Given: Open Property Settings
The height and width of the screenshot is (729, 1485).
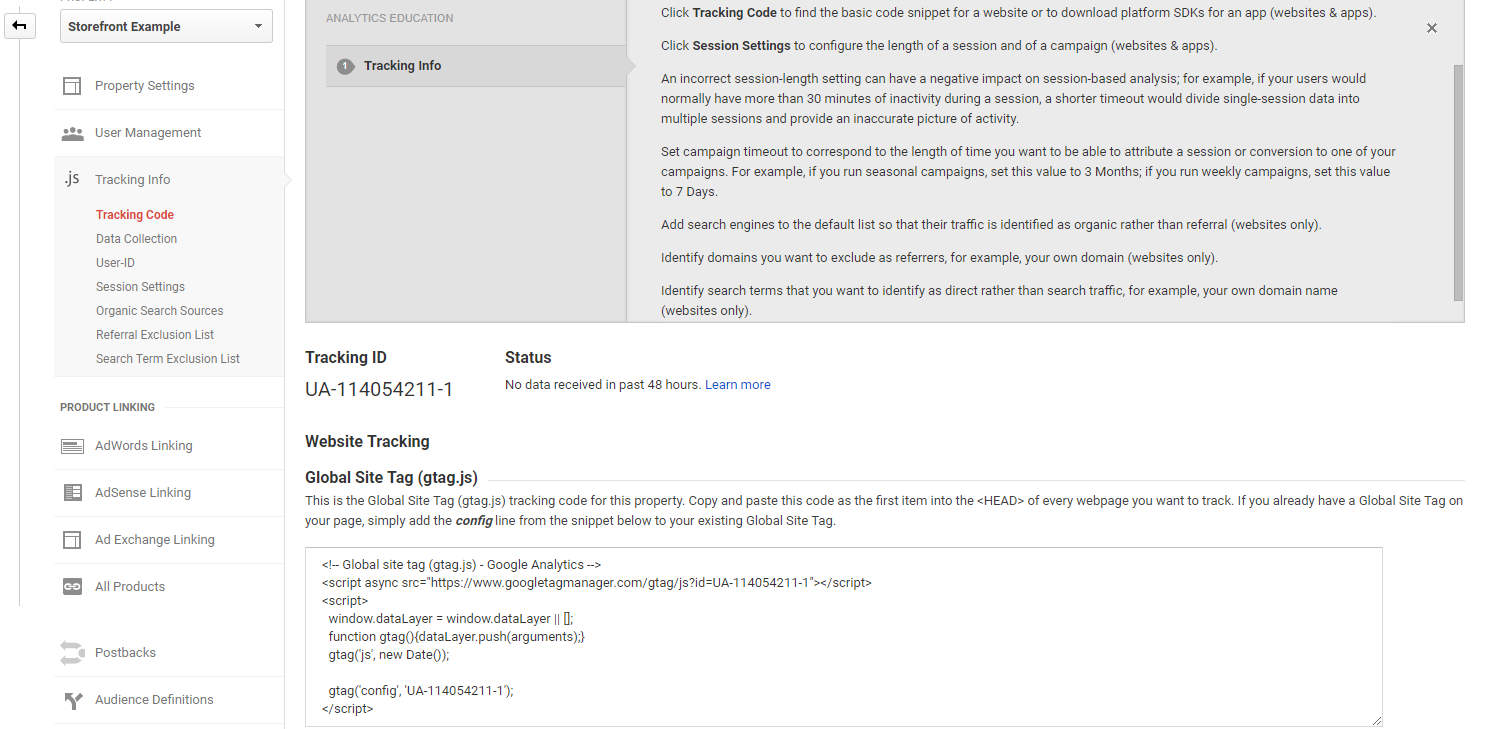Looking at the screenshot, I should [x=145, y=86].
